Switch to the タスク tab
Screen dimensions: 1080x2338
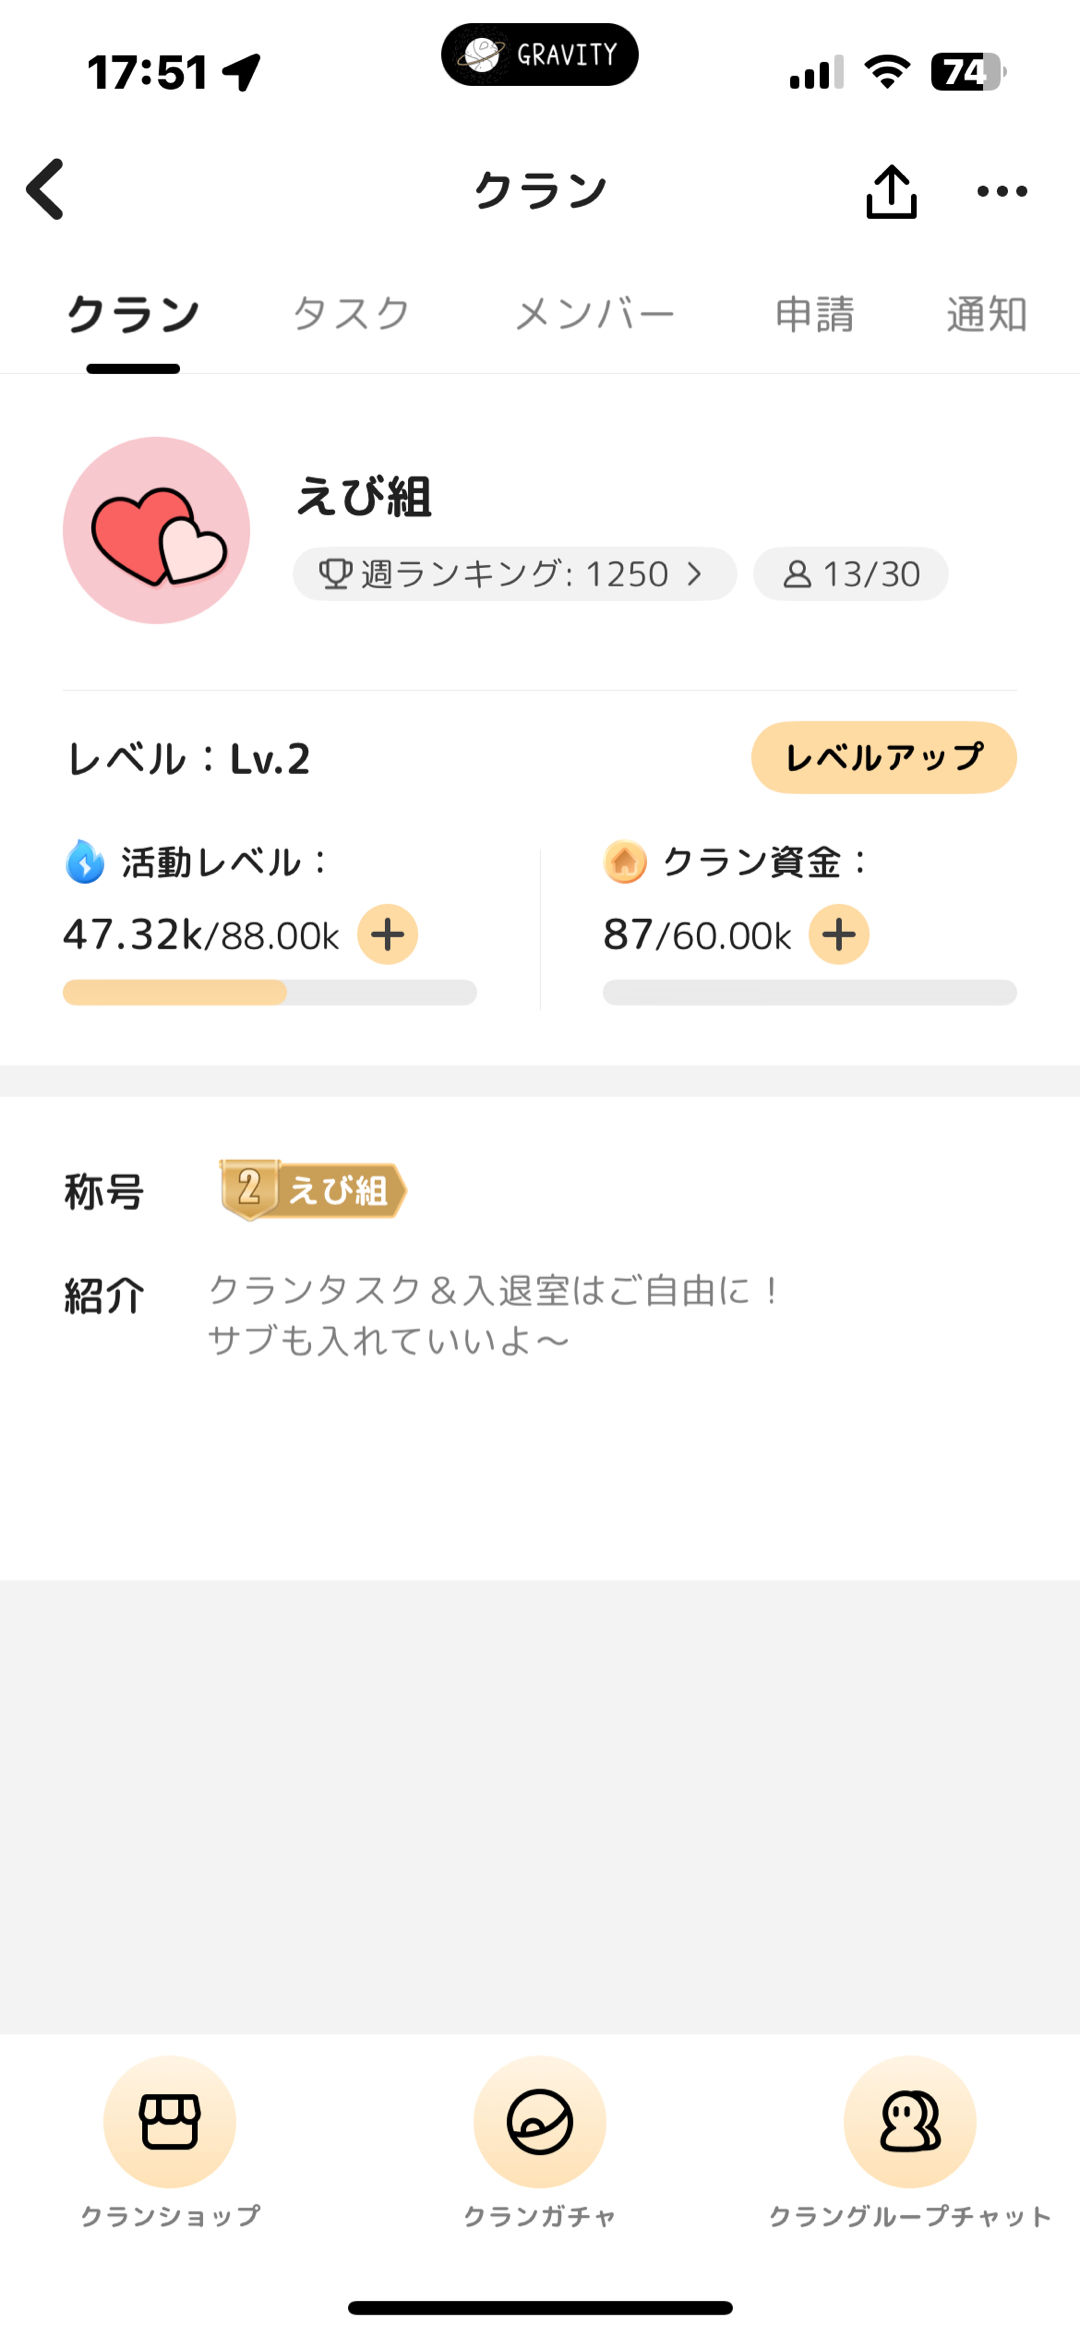click(351, 314)
